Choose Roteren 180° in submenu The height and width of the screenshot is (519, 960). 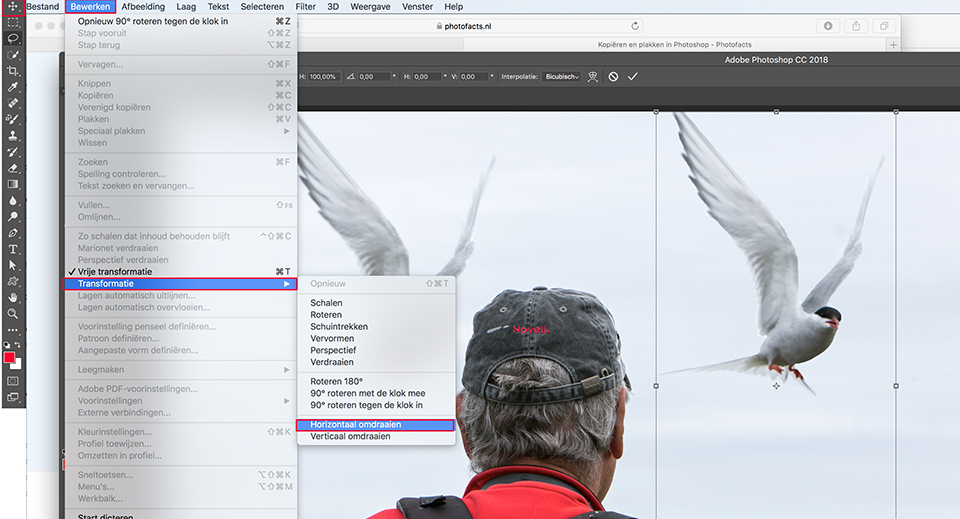pyautogui.click(x=375, y=381)
